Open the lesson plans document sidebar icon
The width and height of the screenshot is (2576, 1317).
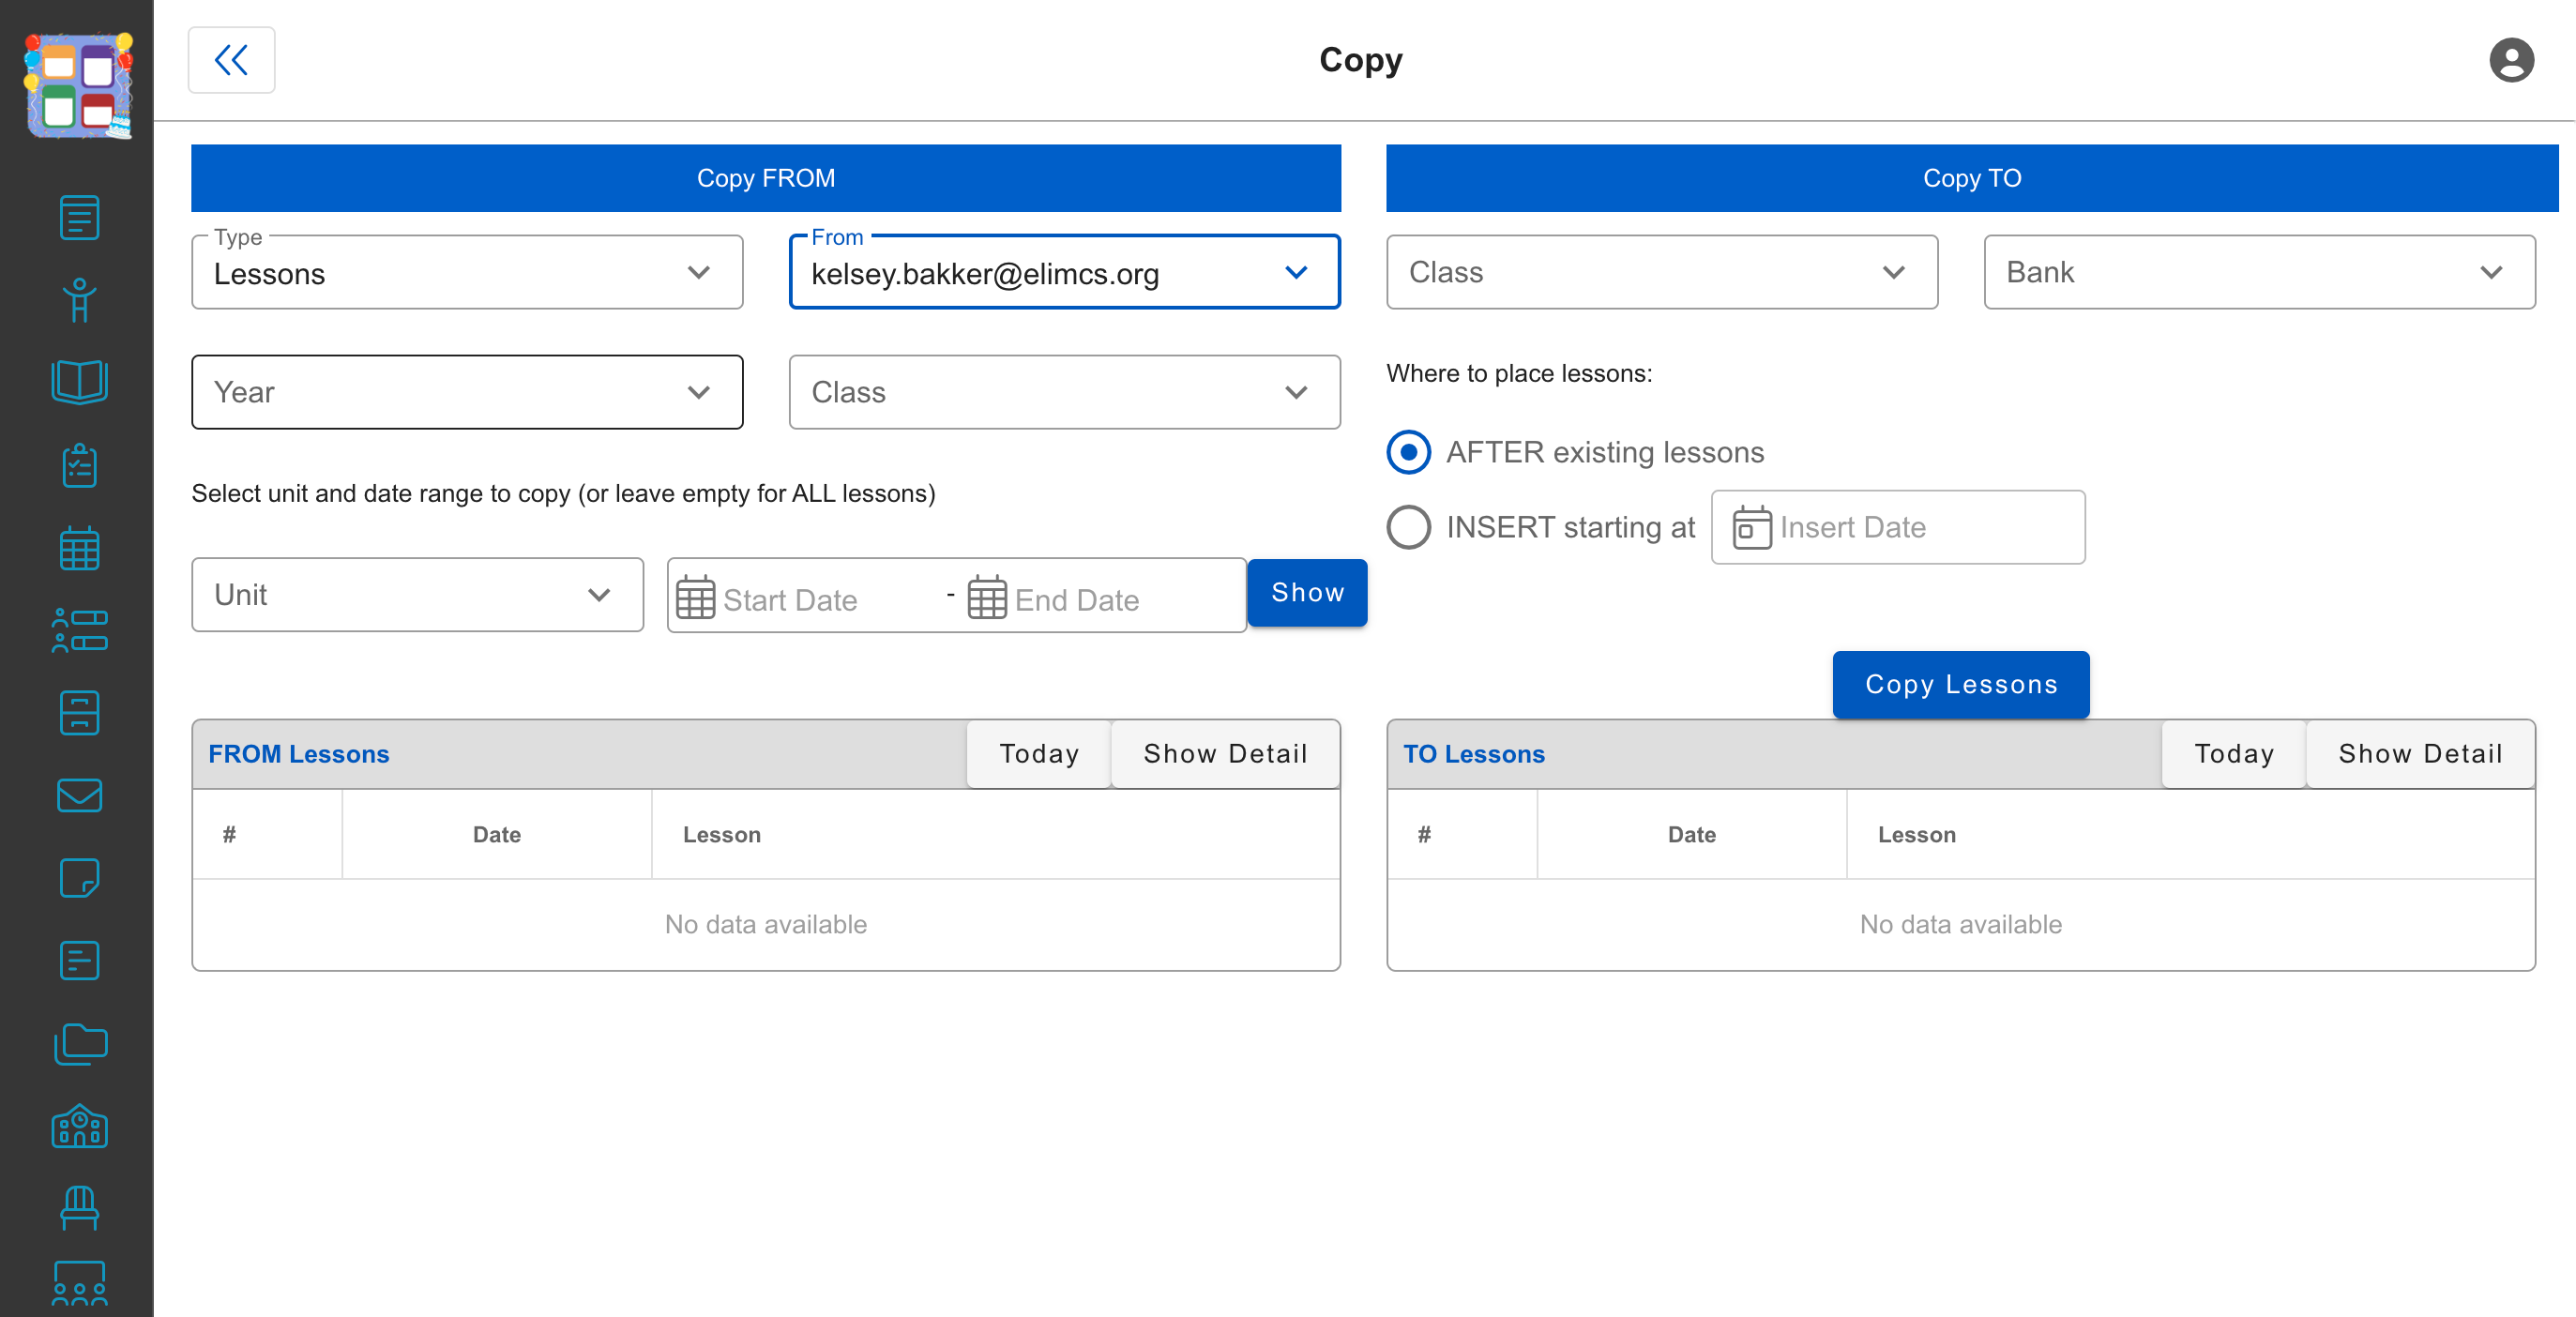tap(79, 217)
